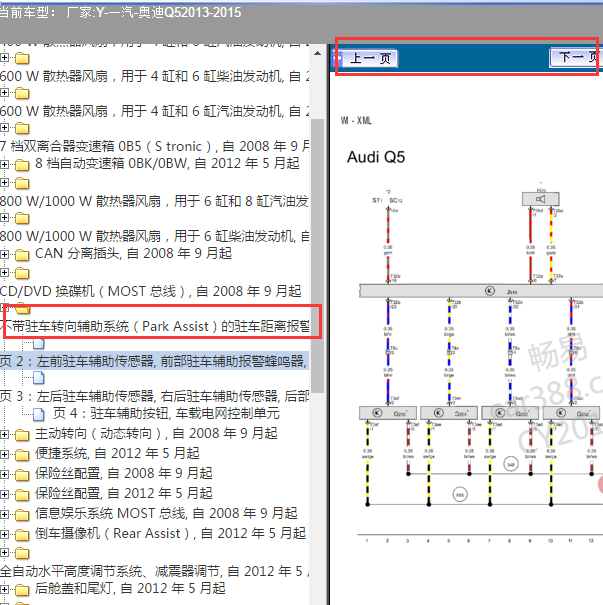This screenshot has width=603, height=605.
Task: Select 全自动水平高度调节系统、减震器调节 label
Action: click(154, 571)
